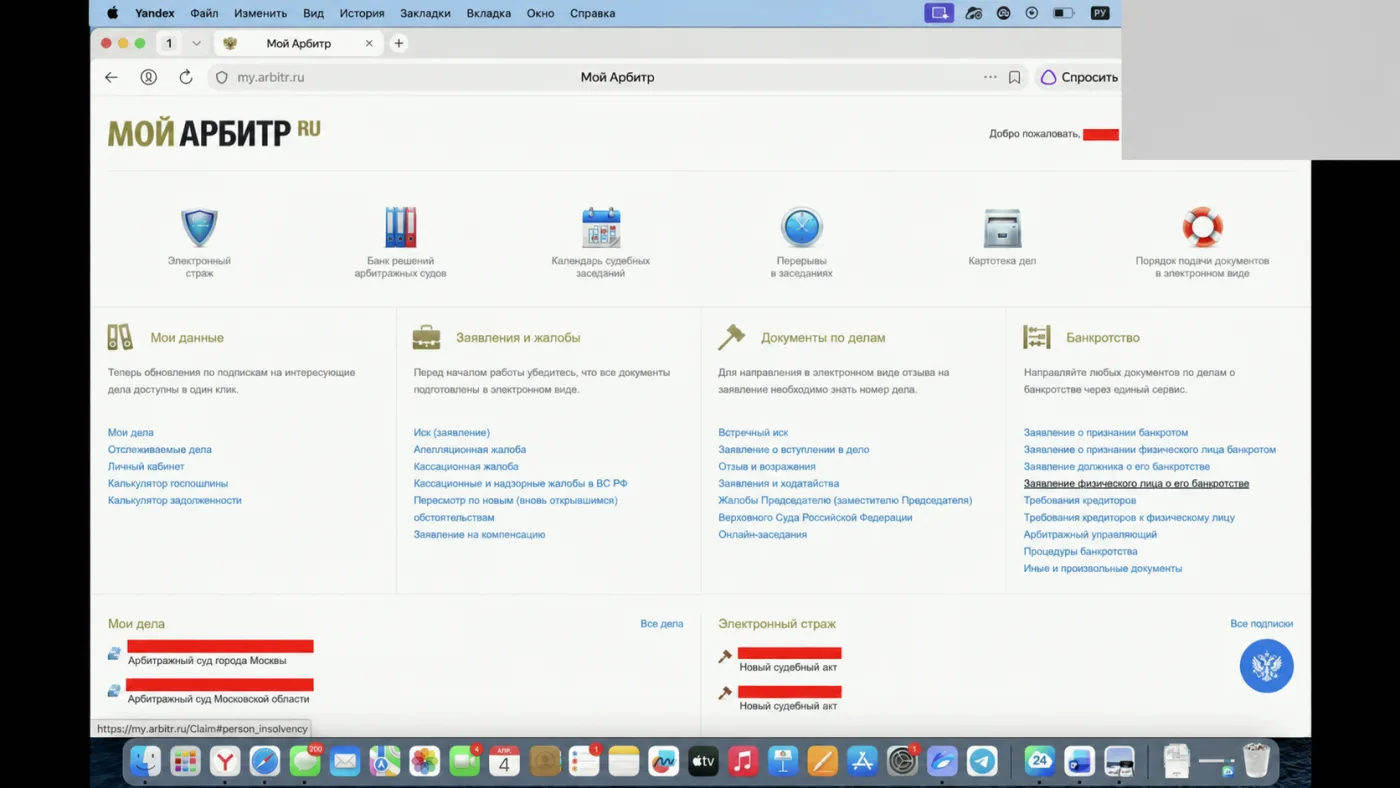Open the Картотека дел cabinet icon
This screenshot has height=788, width=1400.
pos(1002,228)
